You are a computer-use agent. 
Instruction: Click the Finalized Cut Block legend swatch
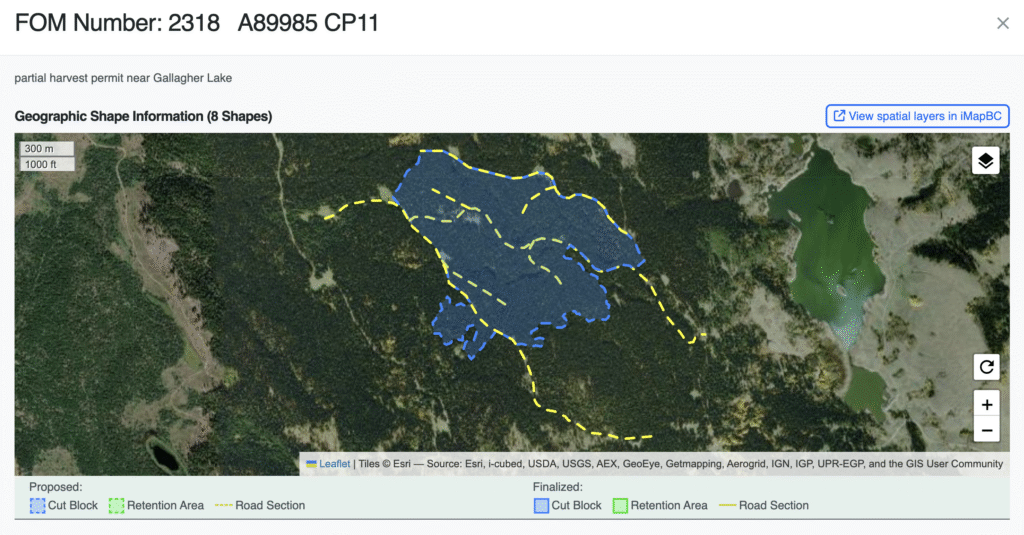coord(541,506)
